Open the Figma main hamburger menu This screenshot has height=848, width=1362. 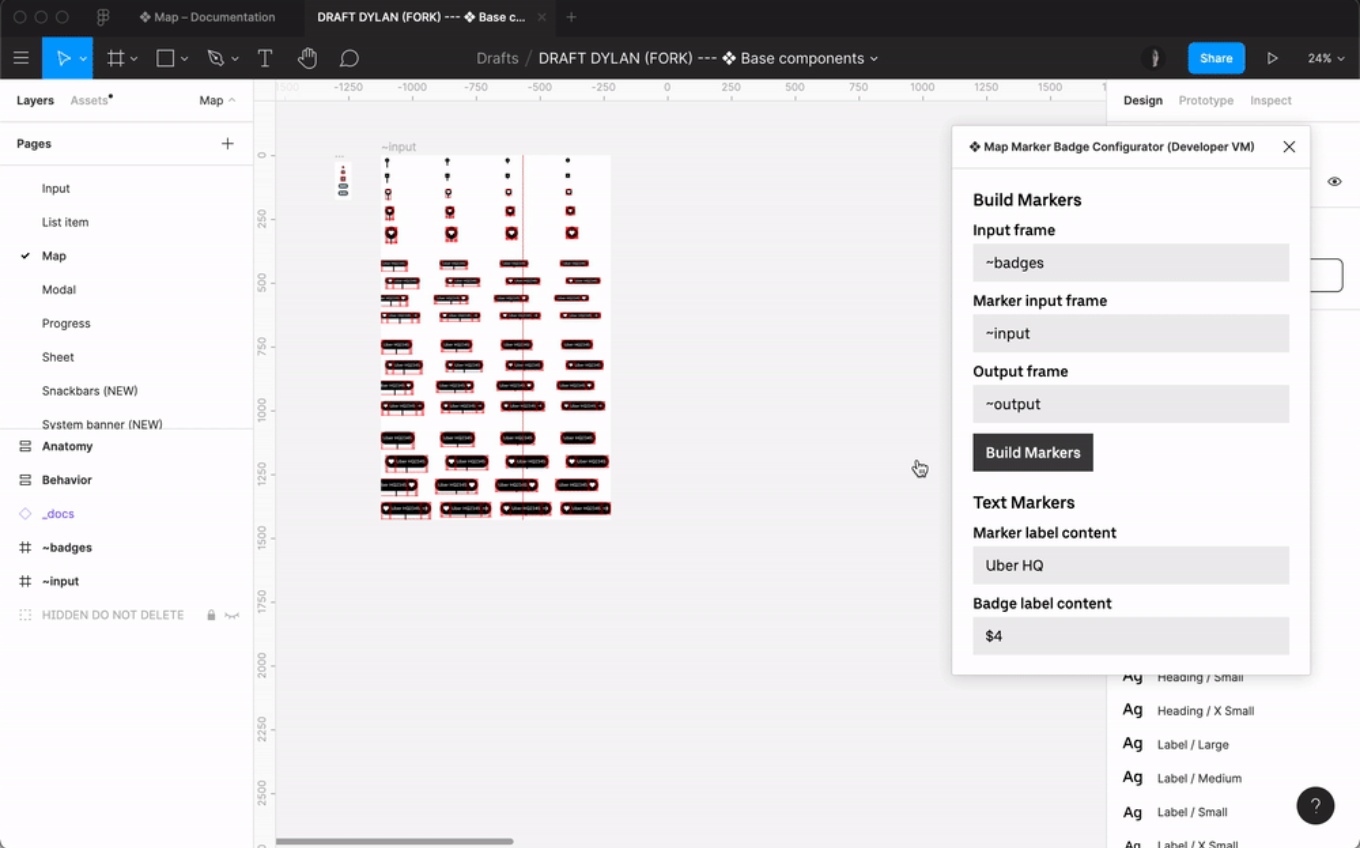click(21, 58)
